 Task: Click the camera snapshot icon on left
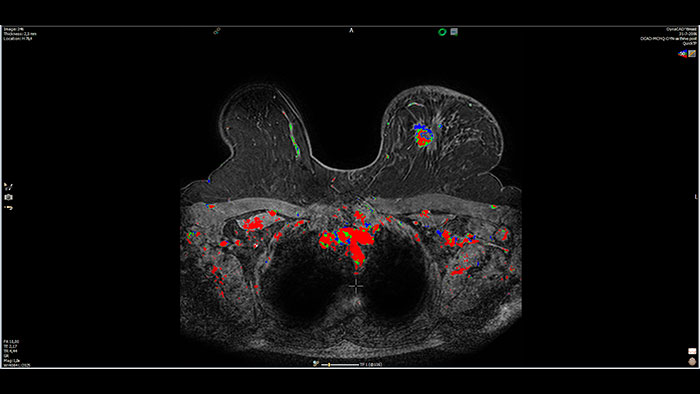point(8,197)
